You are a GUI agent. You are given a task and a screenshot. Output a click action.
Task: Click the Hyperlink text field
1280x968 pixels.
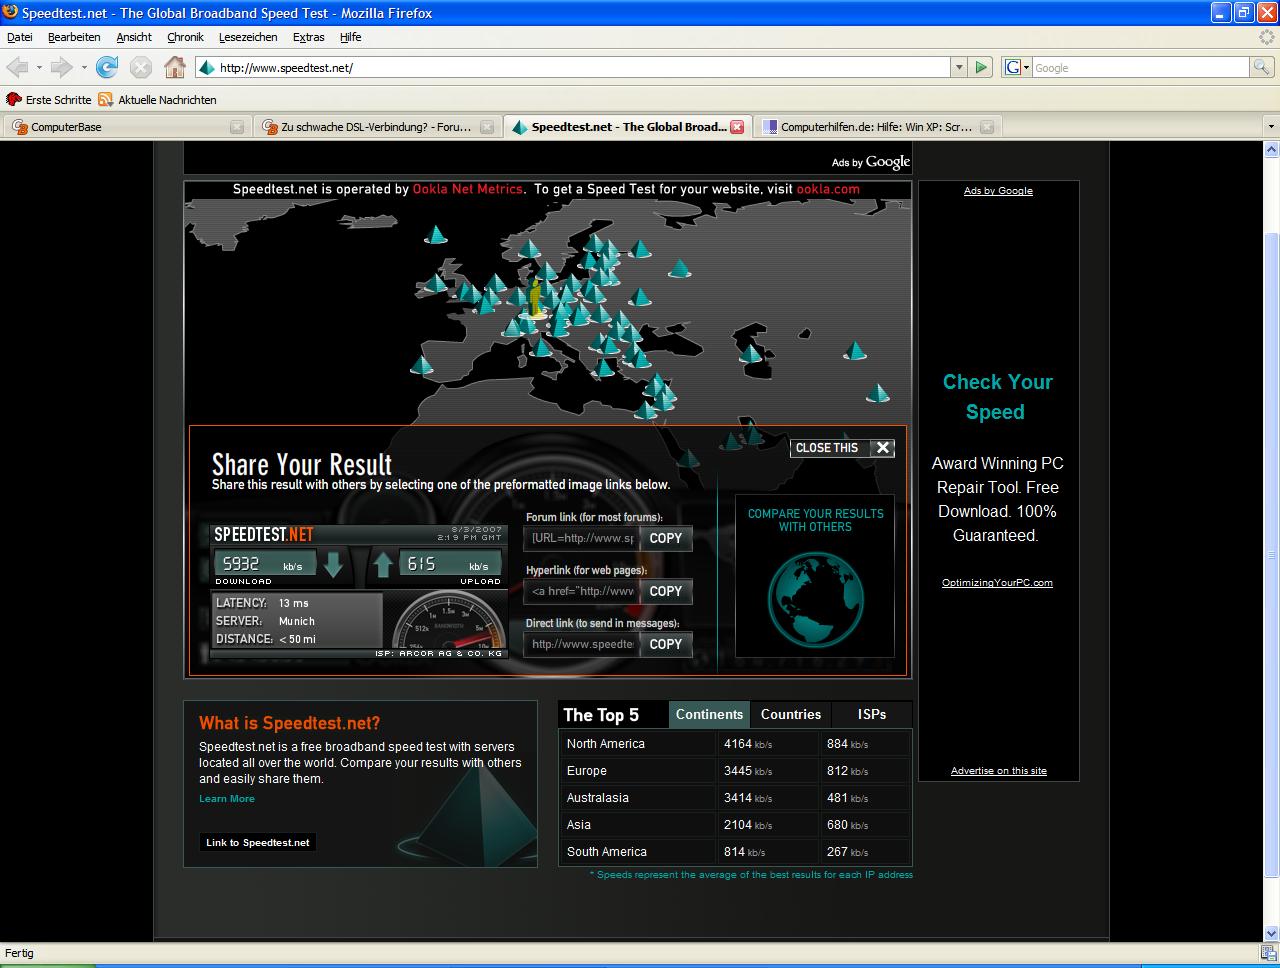click(x=582, y=591)
